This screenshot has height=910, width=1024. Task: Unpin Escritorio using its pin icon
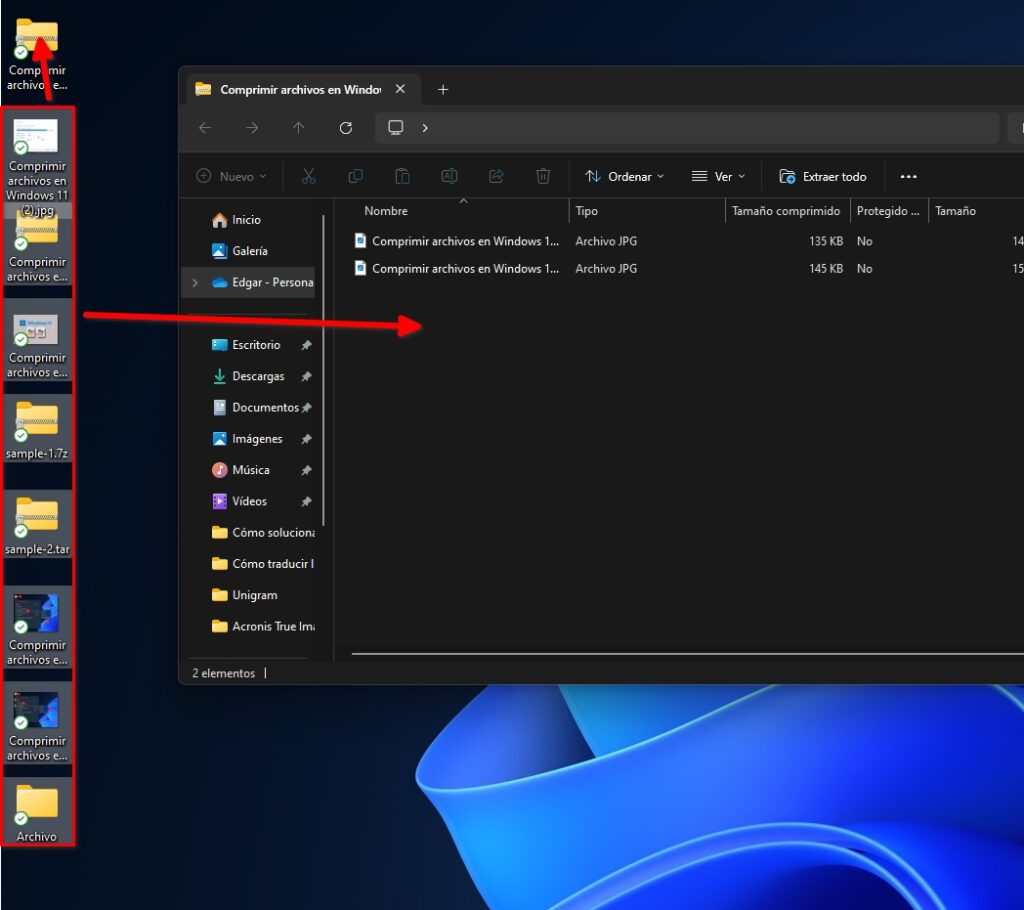306,345
